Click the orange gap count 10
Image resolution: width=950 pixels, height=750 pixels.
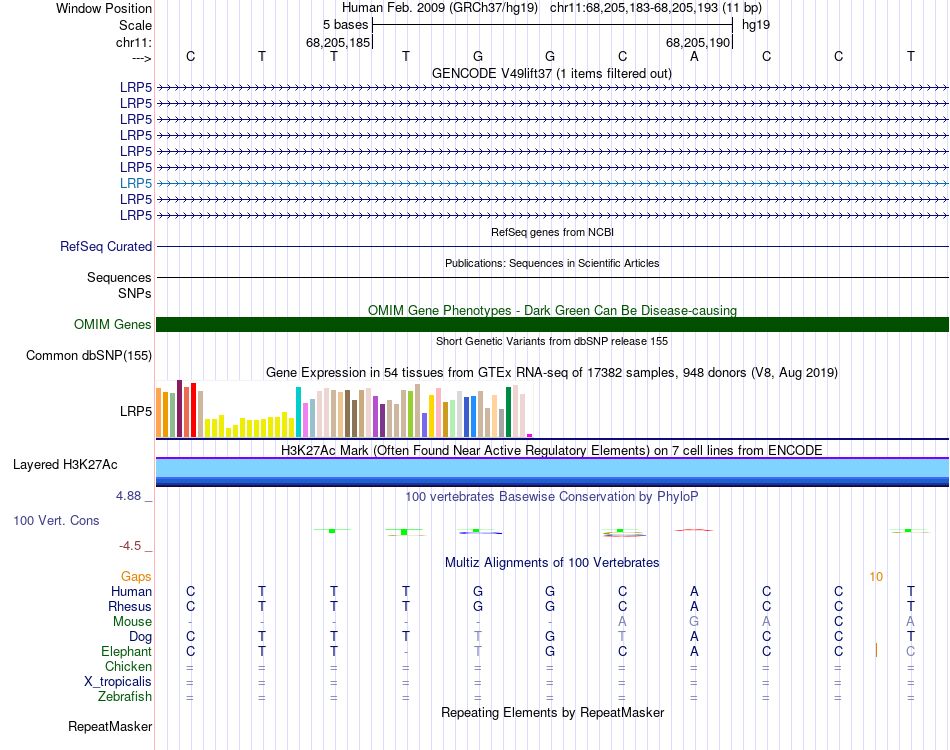click(x=876, y=577)
